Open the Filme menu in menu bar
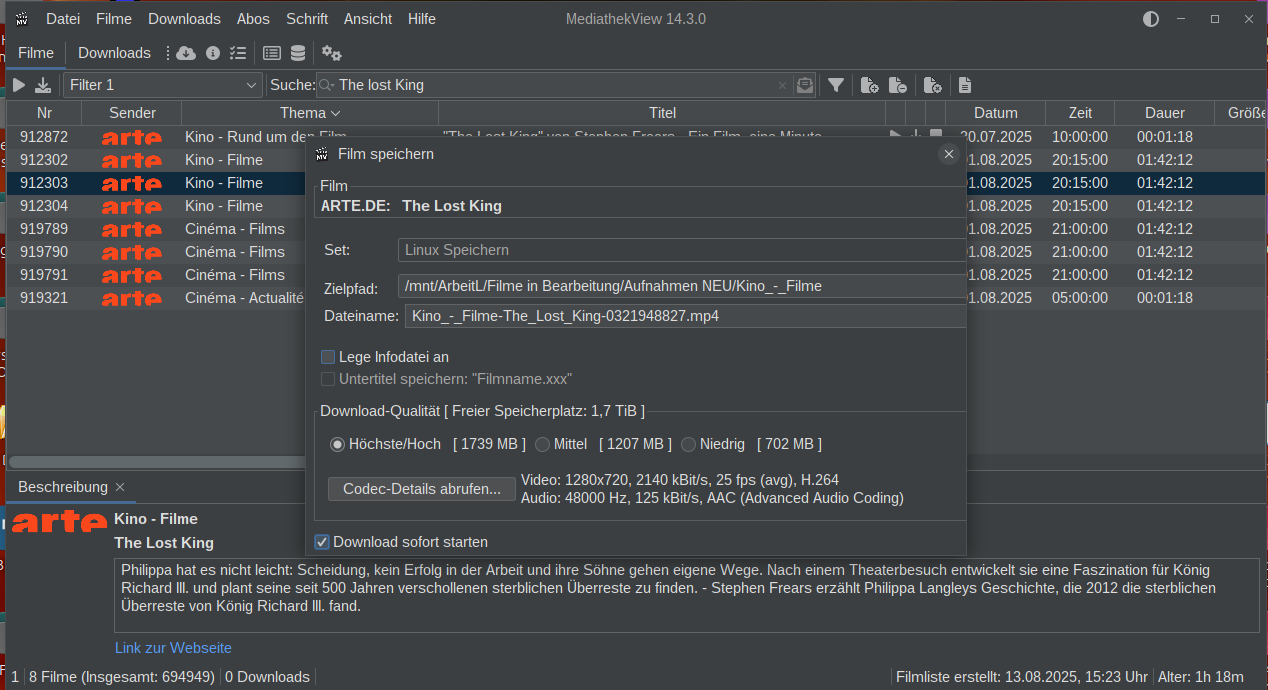The height and width of the screenshot is (690, 1268). pos(114,19)
